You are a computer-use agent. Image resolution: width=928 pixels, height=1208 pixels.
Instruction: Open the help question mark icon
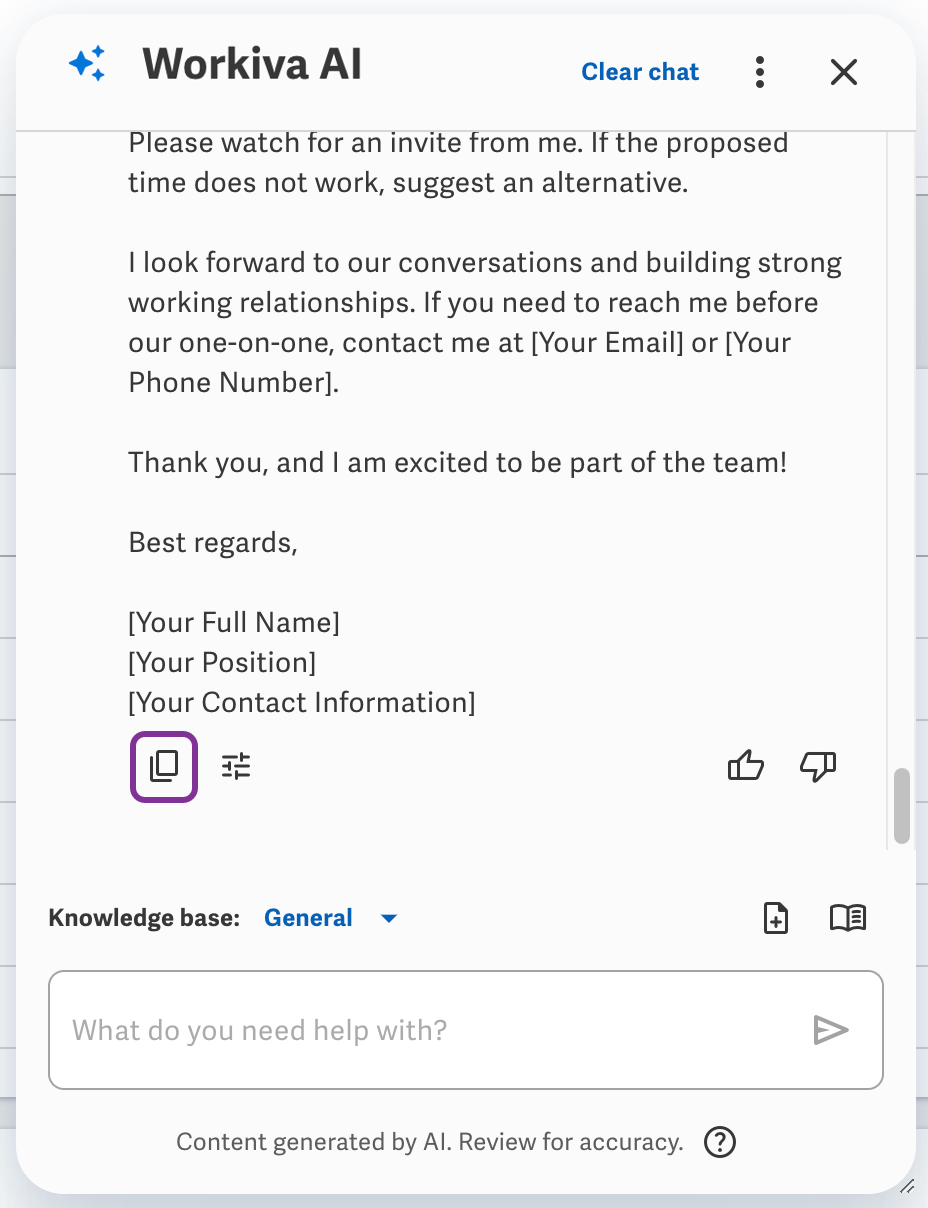pos(720,1142)
